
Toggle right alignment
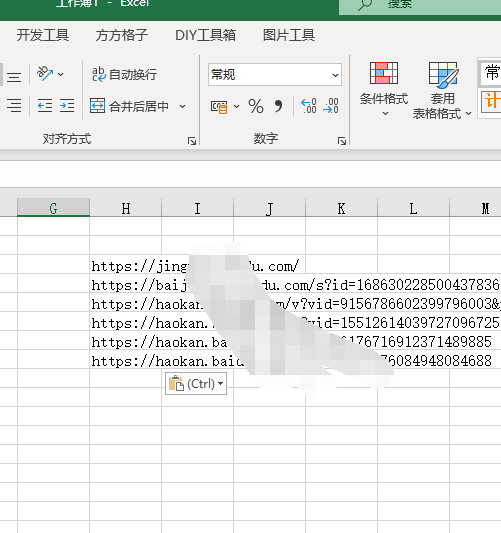14,105
